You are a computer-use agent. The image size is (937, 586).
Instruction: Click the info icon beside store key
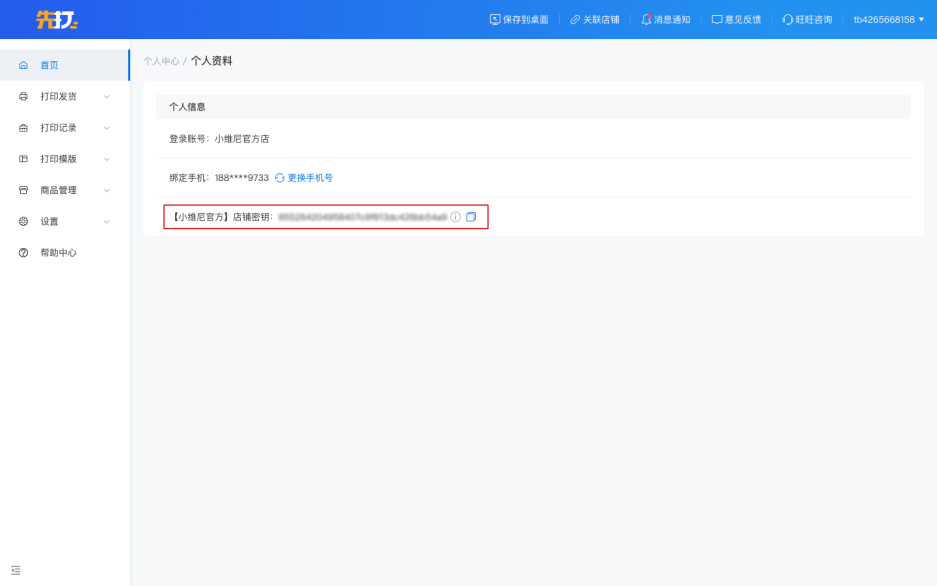456,217
